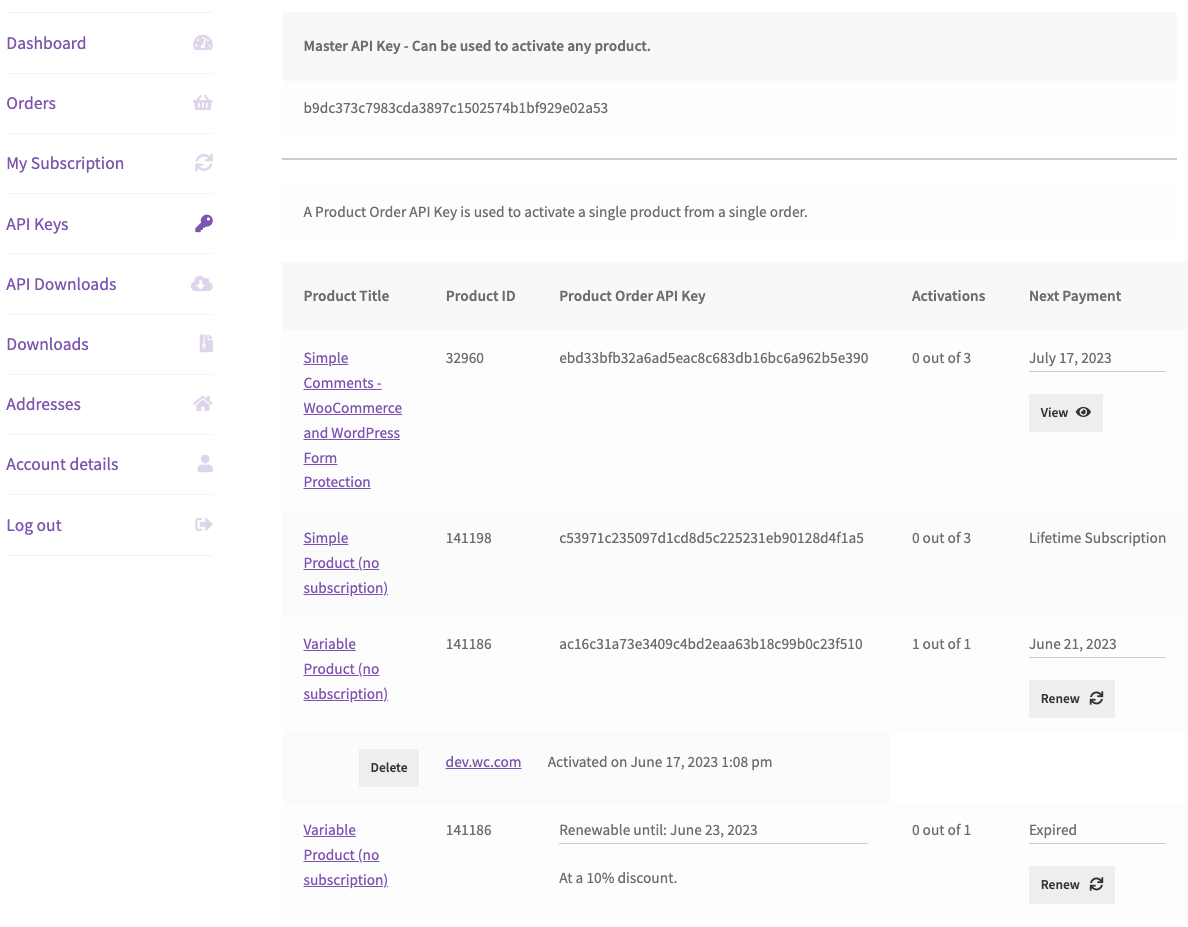The height and width of the screenshot is (927, 1188).
Task: Renew the Expired Variable Product
Action: click(x=1071, y=885)
